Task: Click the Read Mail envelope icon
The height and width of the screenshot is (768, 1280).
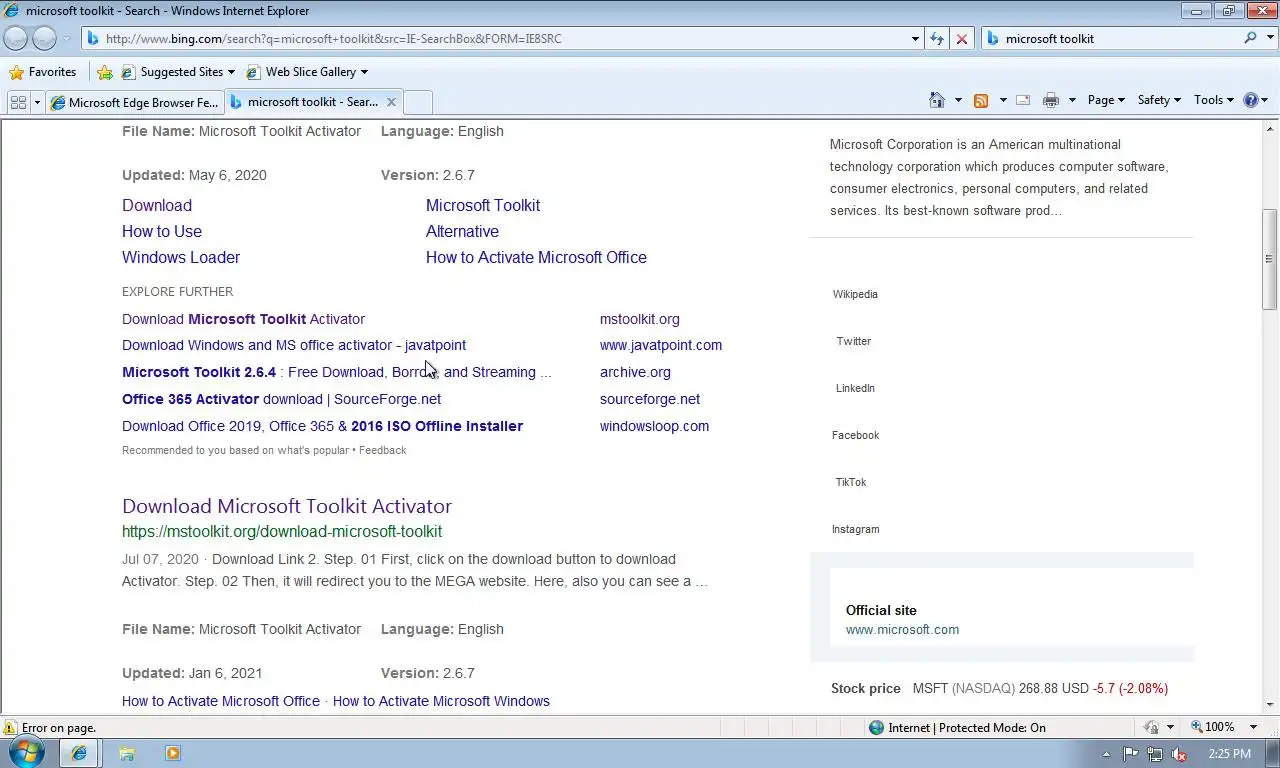Action: 1023,100
